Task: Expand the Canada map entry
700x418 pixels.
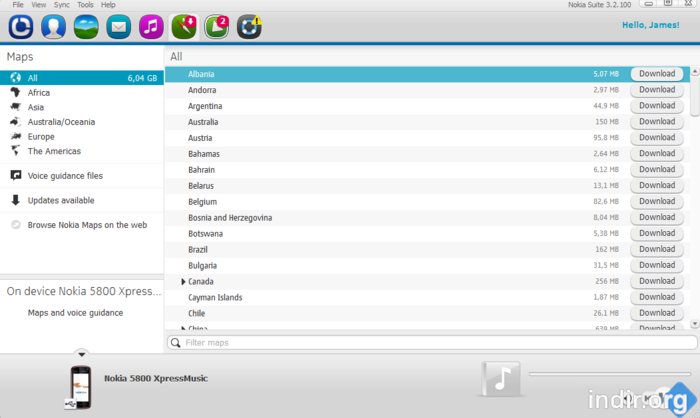Action: [x=183, y=281]
